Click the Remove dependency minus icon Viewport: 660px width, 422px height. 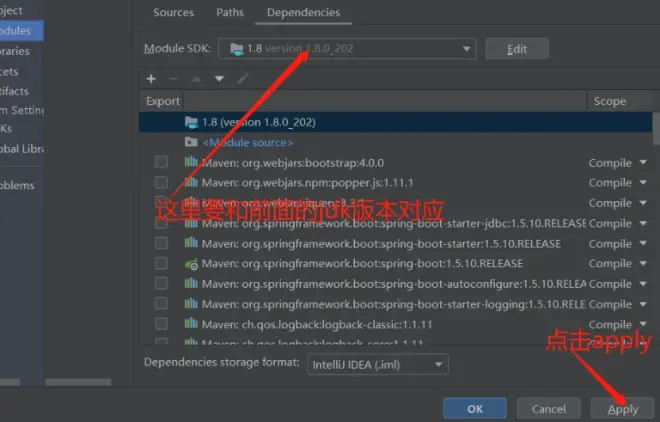click(173, 78)
